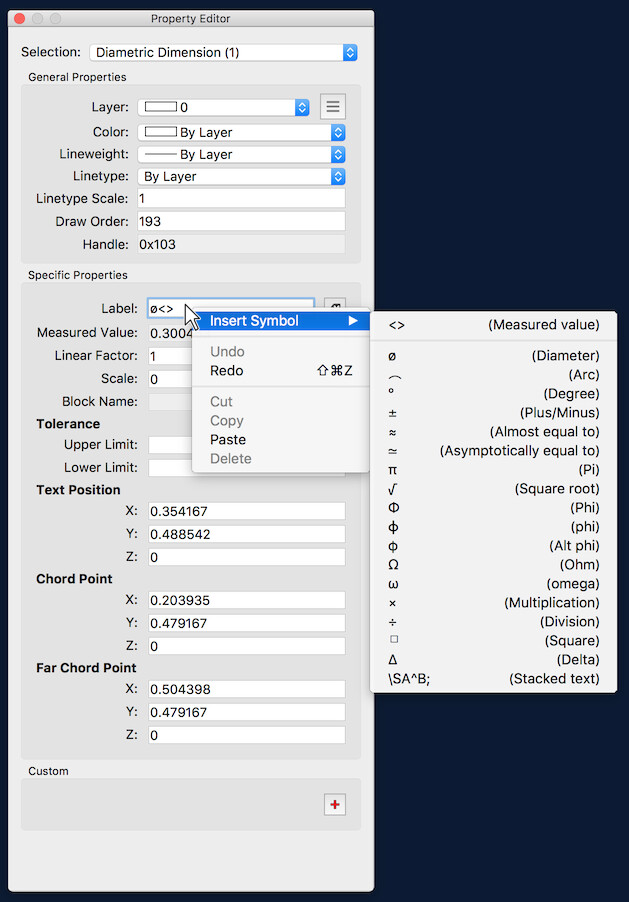Screen dimensions: 629x902
Task: Click the Text Position X field
Action: click(246, 512)
